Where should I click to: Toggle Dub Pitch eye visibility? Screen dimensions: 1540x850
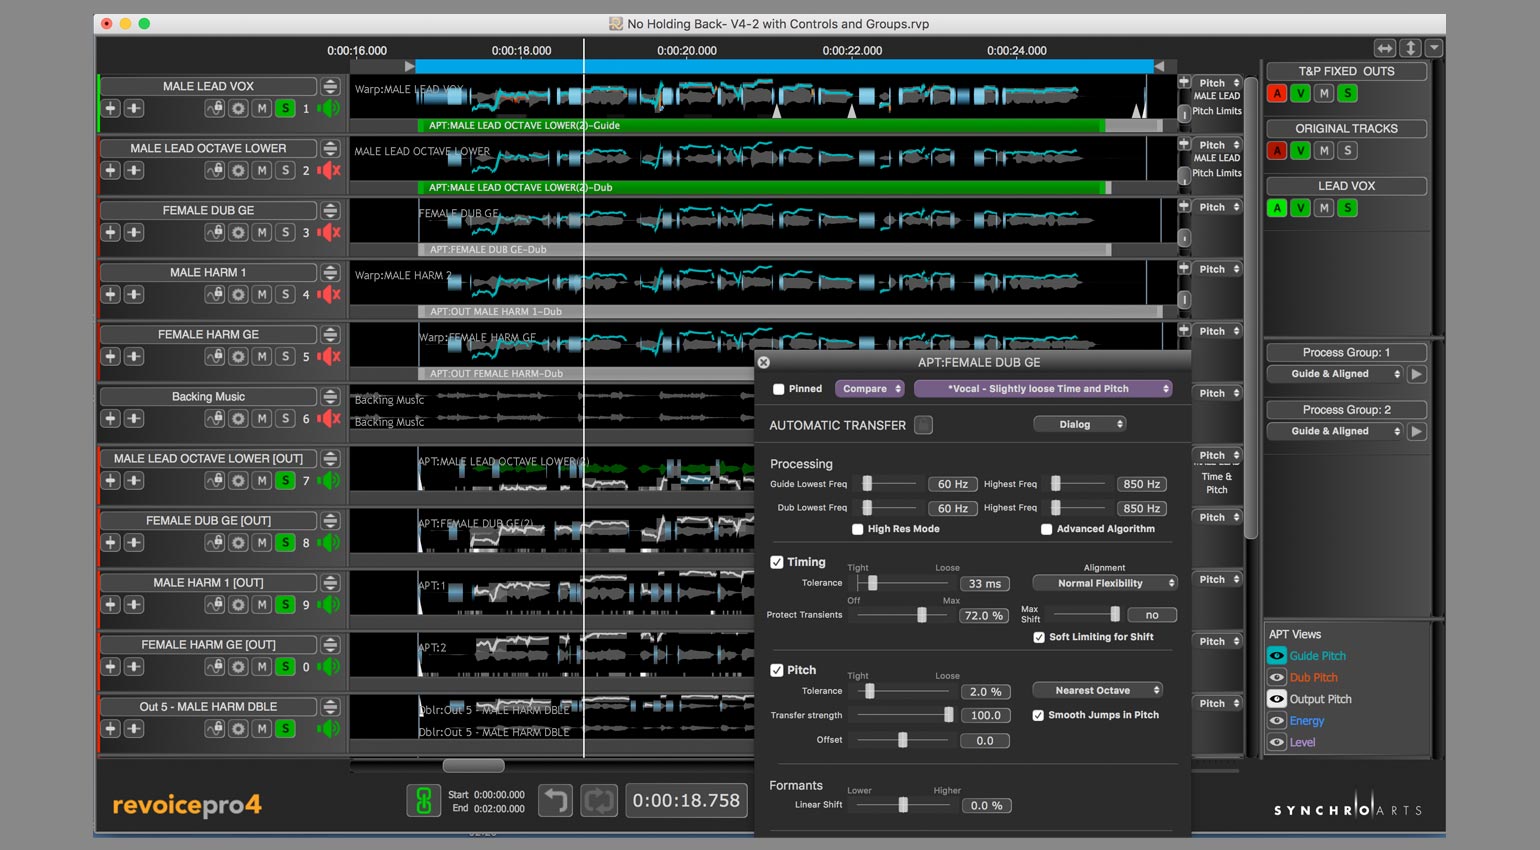pyautogui.click(x=1276, y=677)
